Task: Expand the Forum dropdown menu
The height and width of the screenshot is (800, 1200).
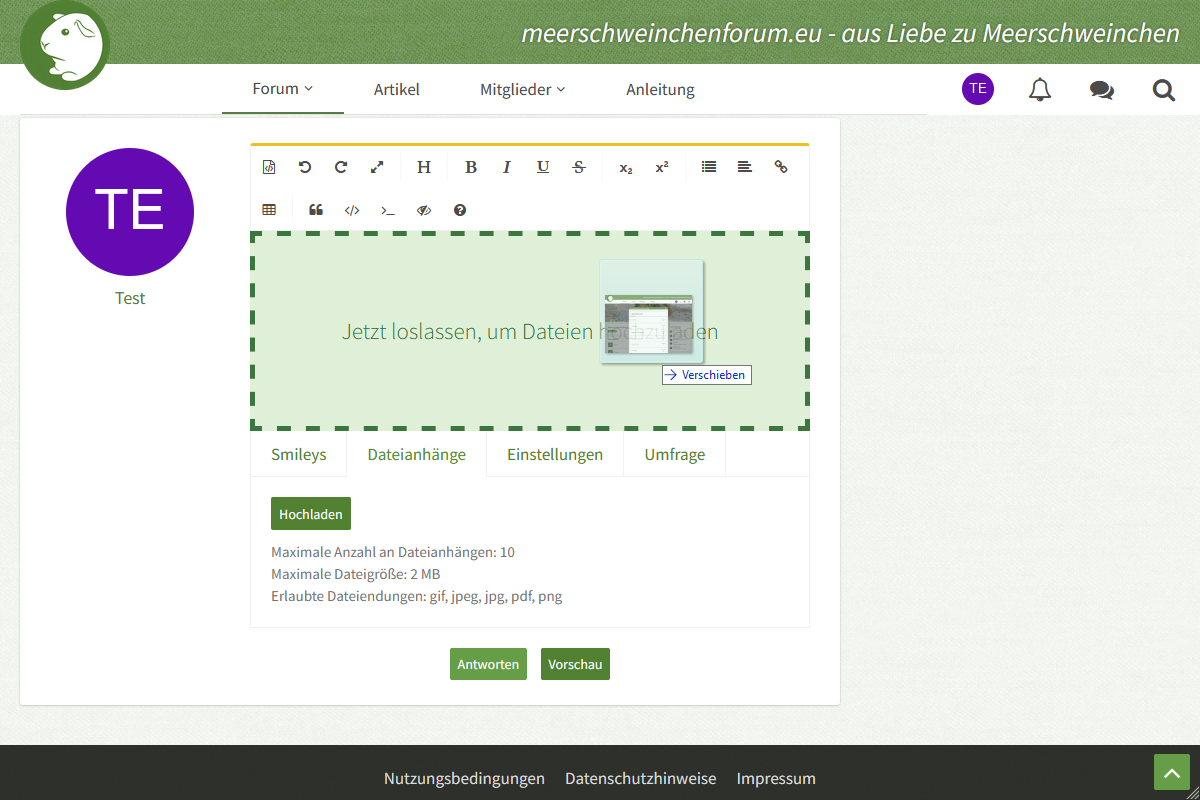Action: 282,89
